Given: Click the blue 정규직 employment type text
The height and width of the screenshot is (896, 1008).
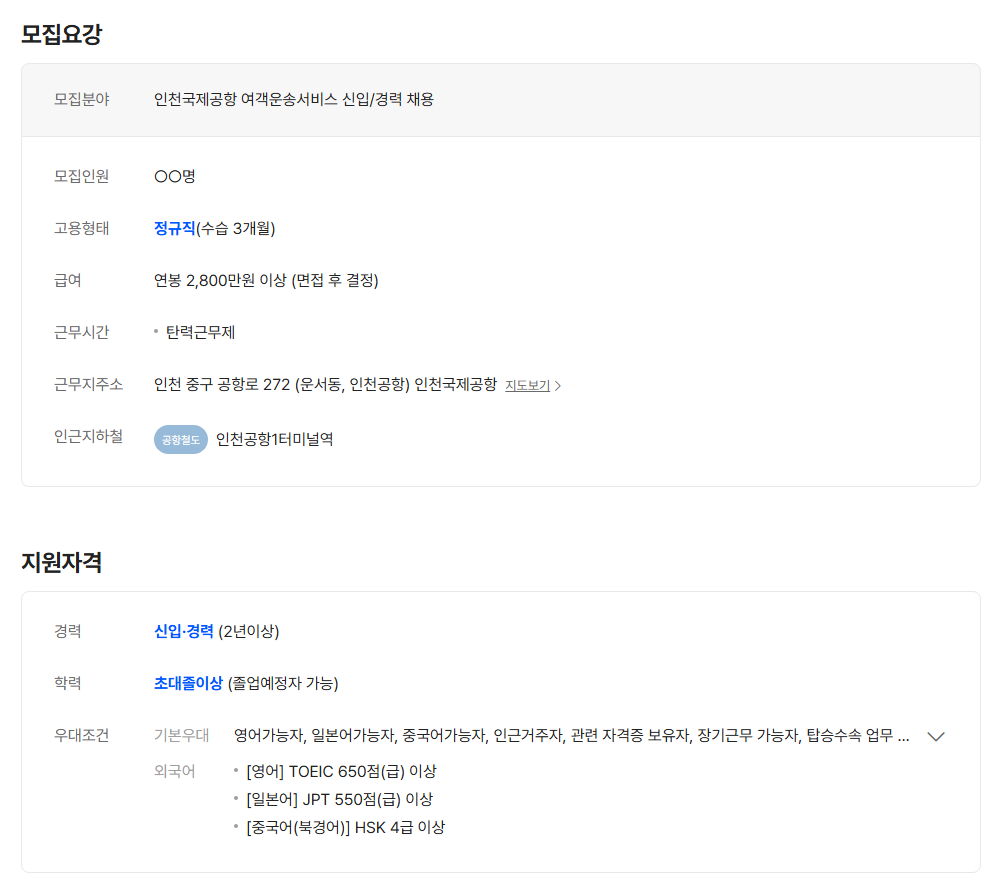Looking at the screenshot, I should click(174, 228).
